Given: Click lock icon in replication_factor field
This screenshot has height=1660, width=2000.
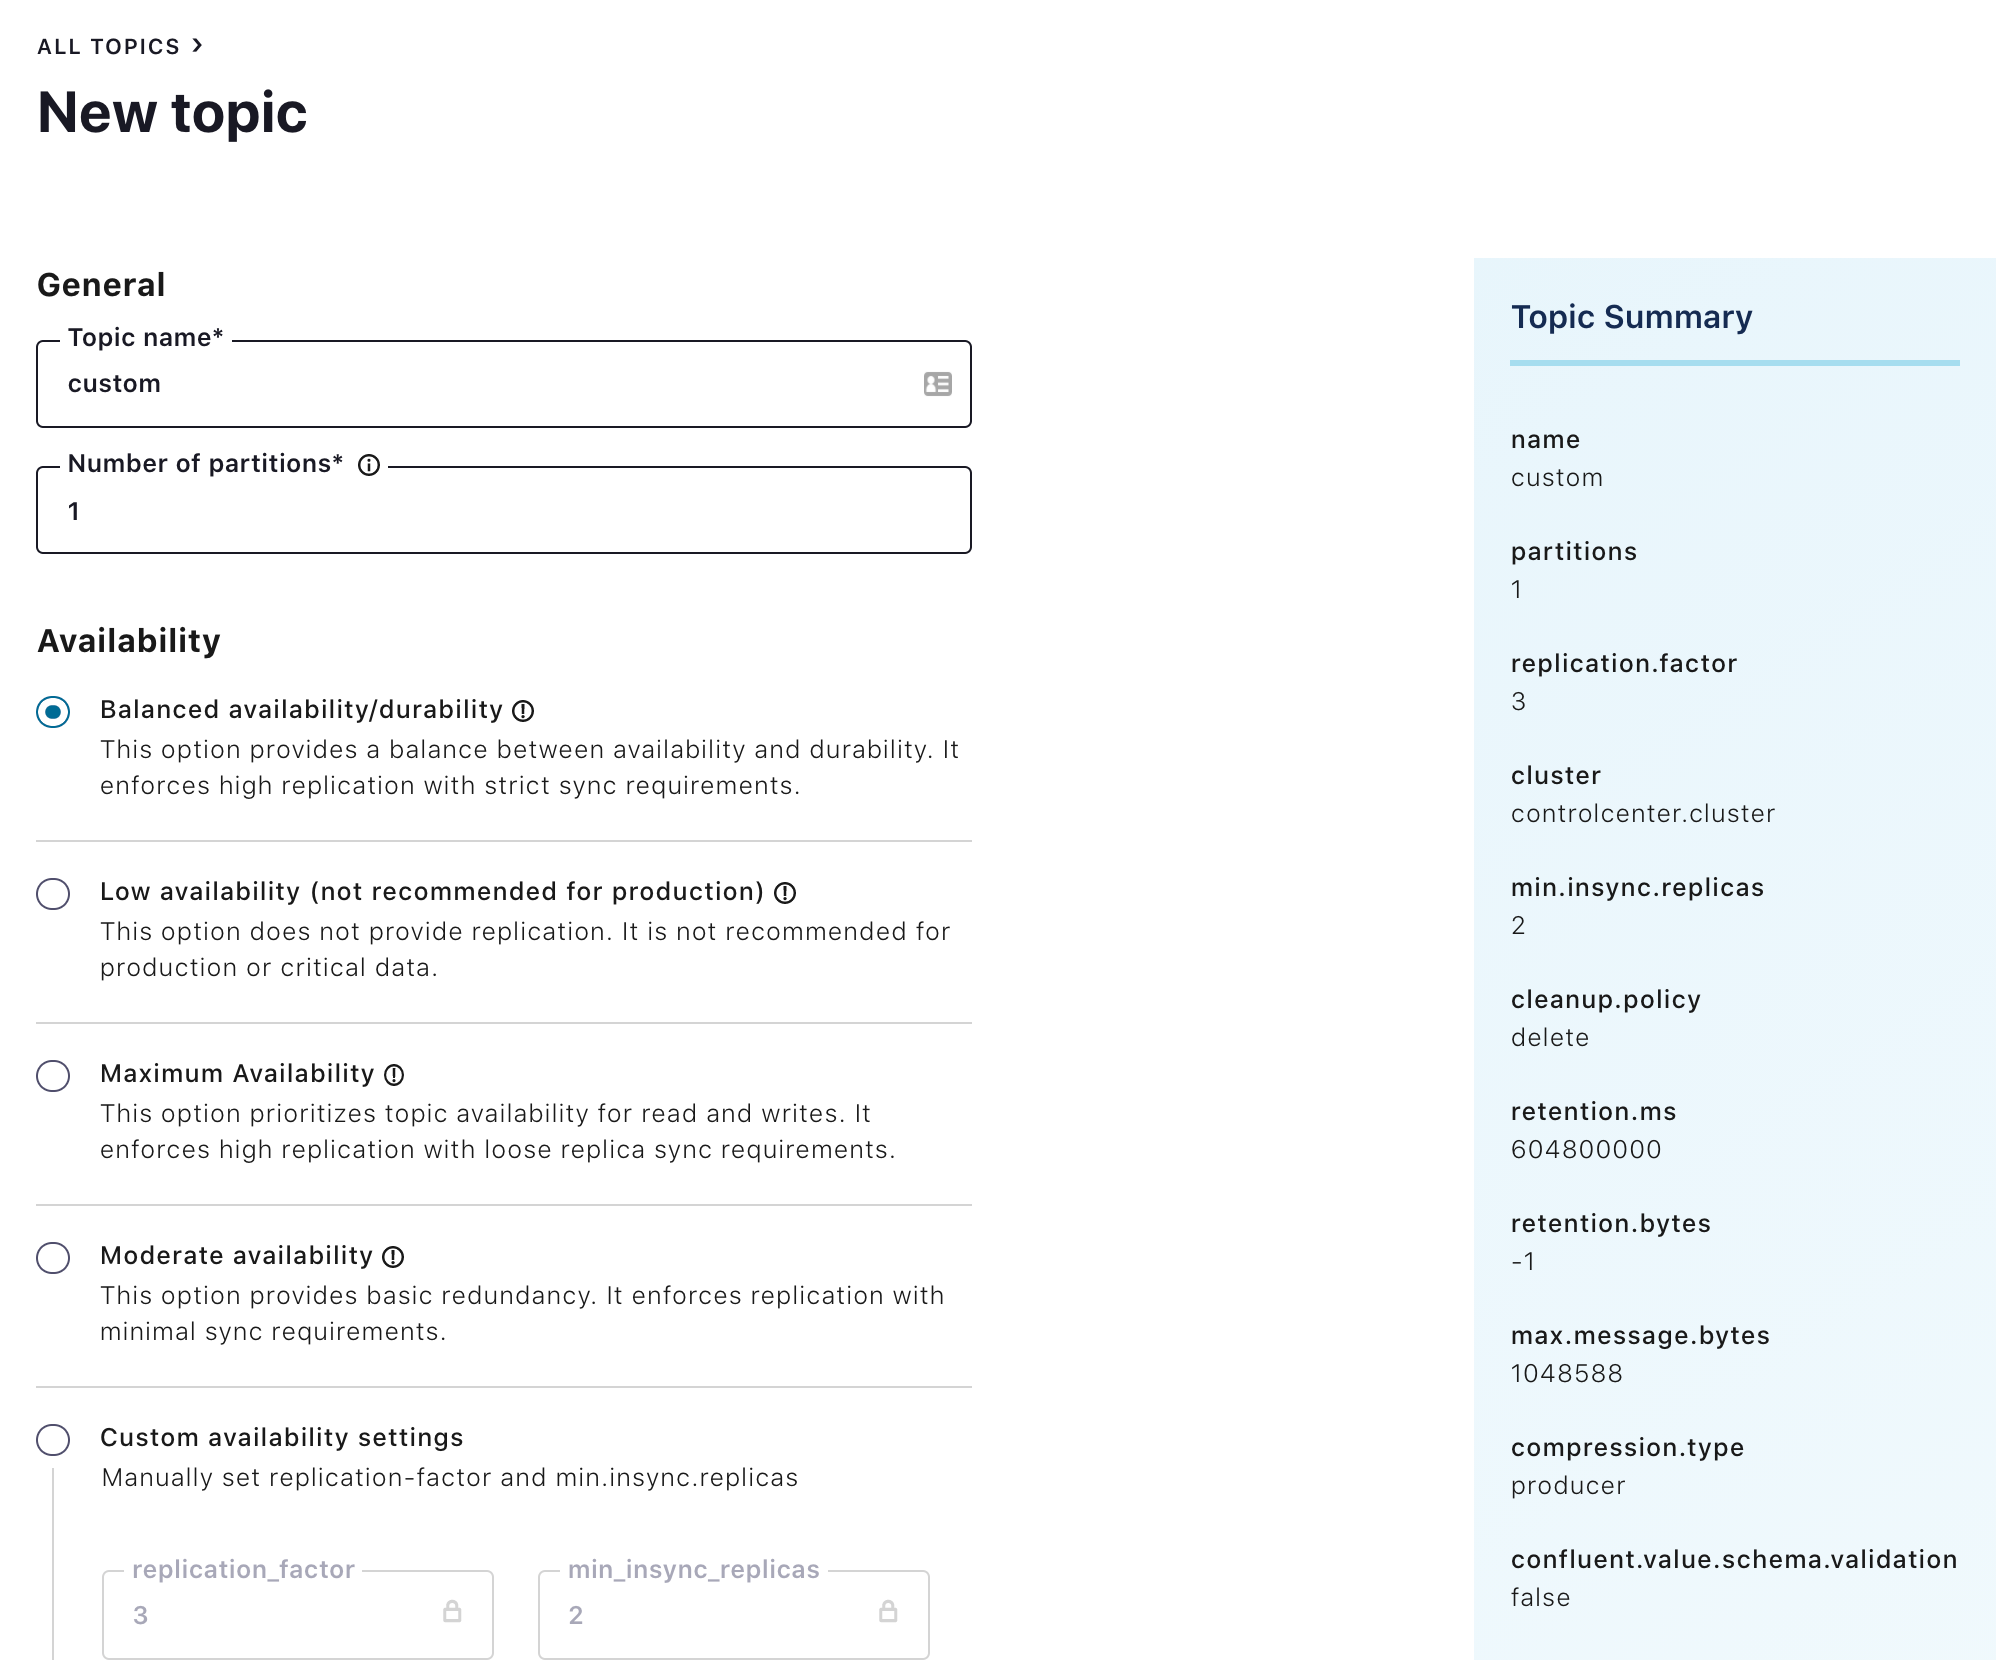Looking at the screenshot, I should 452,1611.
